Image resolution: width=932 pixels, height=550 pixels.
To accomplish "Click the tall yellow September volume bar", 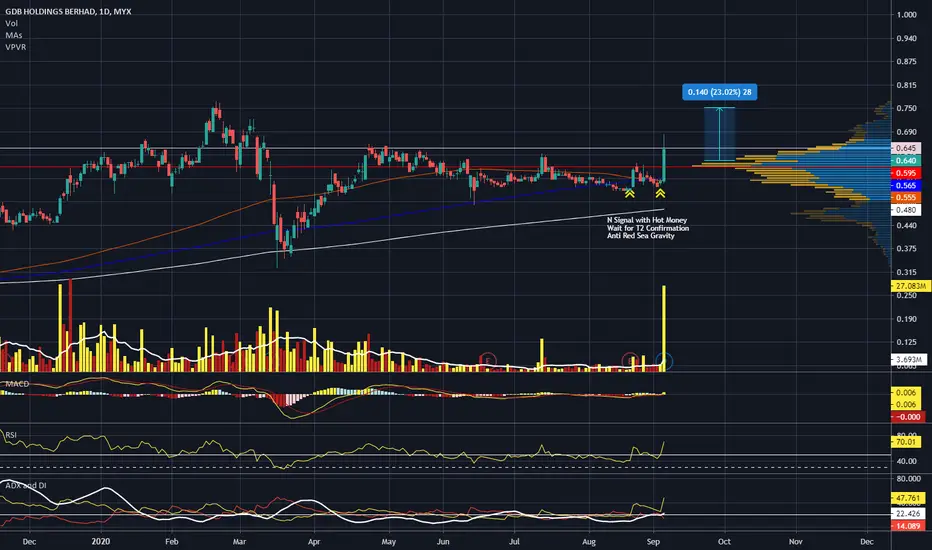I will click(x=663, y=328).
